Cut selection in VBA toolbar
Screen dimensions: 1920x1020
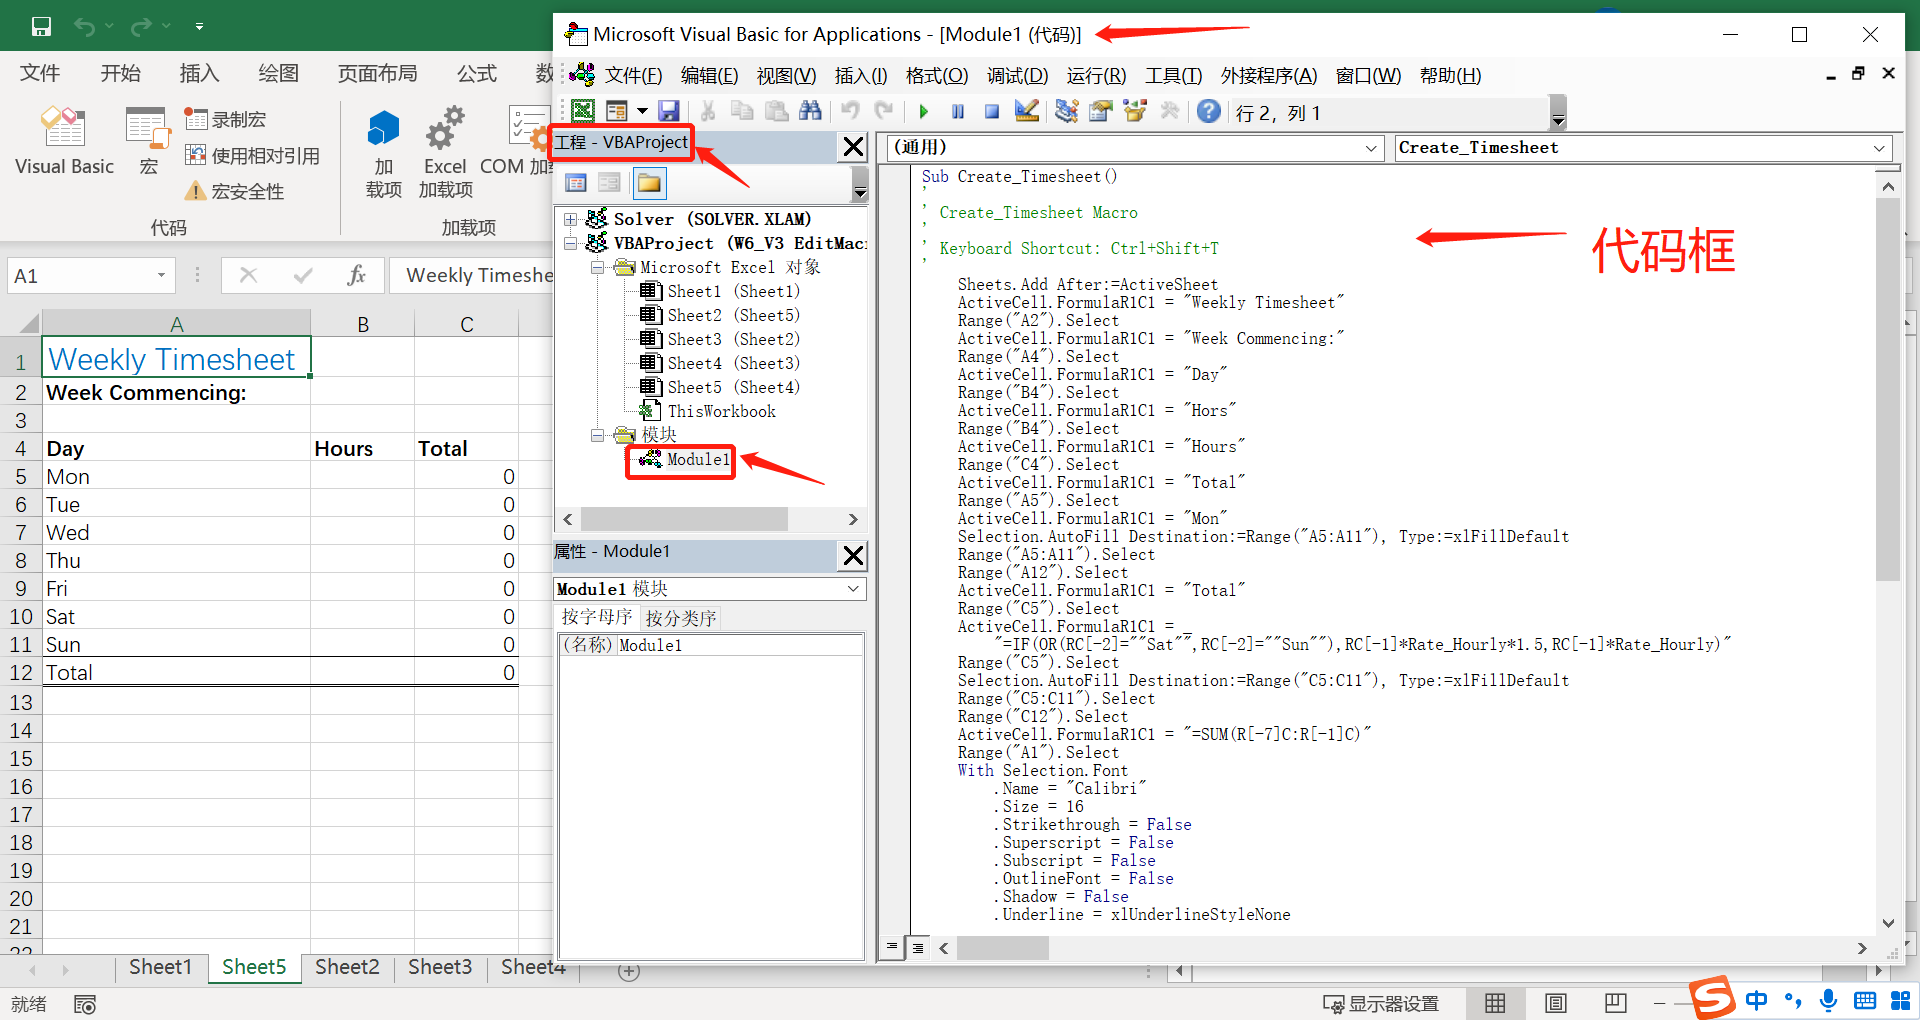pos(708,111)
